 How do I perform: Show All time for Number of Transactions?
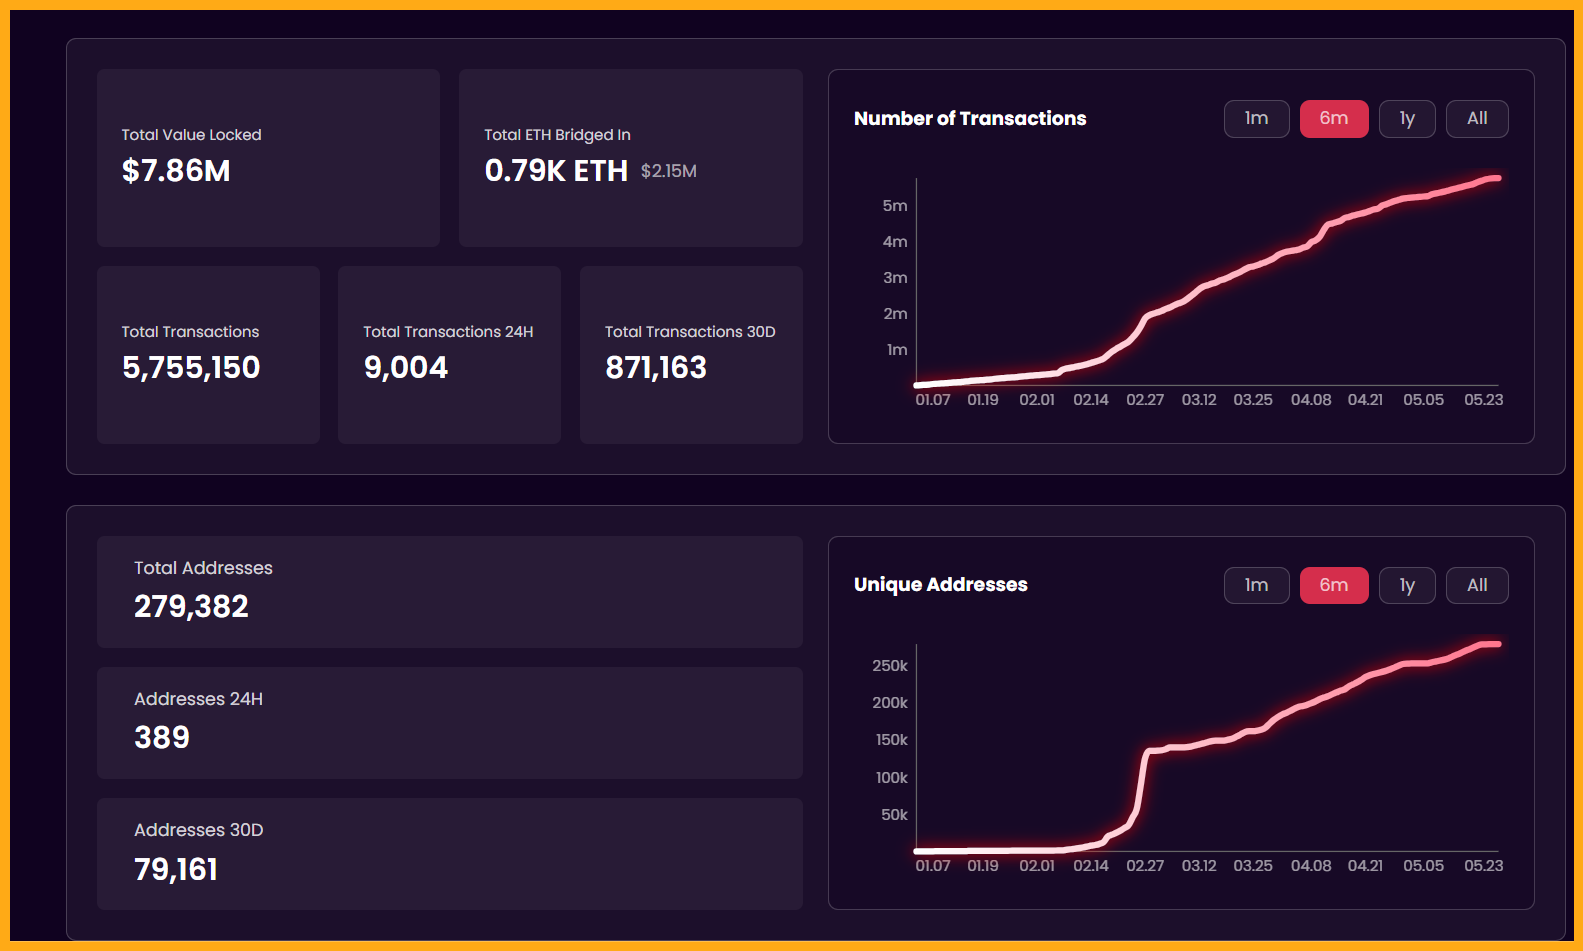[1476, 119]
